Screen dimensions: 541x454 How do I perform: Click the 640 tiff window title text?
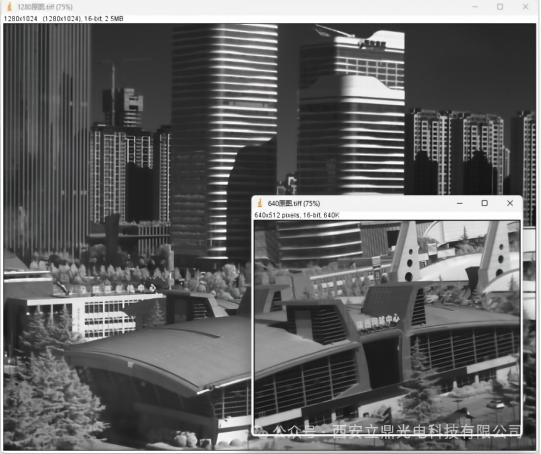294,204
